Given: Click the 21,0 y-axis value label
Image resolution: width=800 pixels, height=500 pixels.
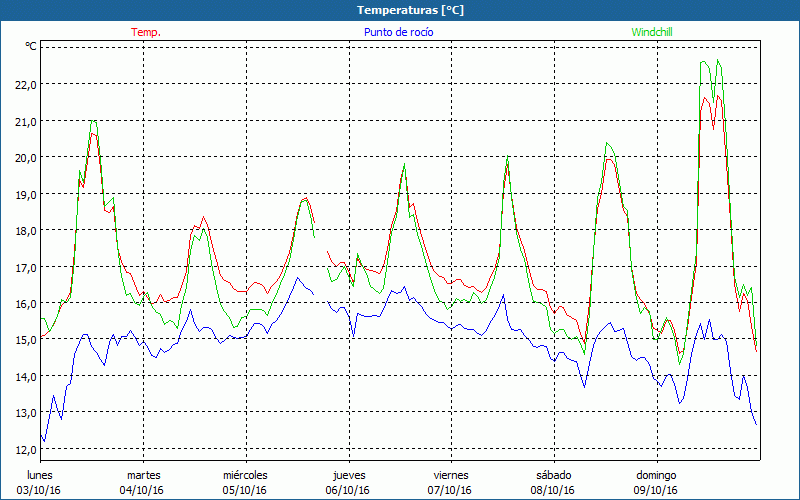Looking at the screenshot, I should pyautogui.click(x=24, y=121).
